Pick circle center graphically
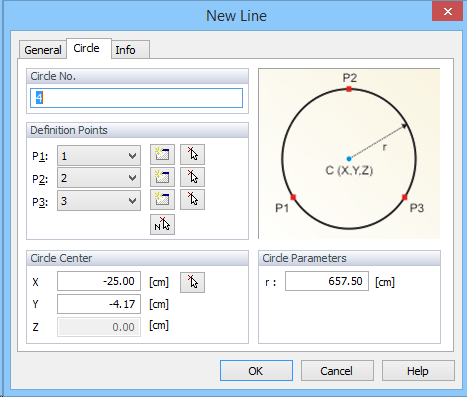This screenshot has height=397, width=467. [x=192, y=283]
